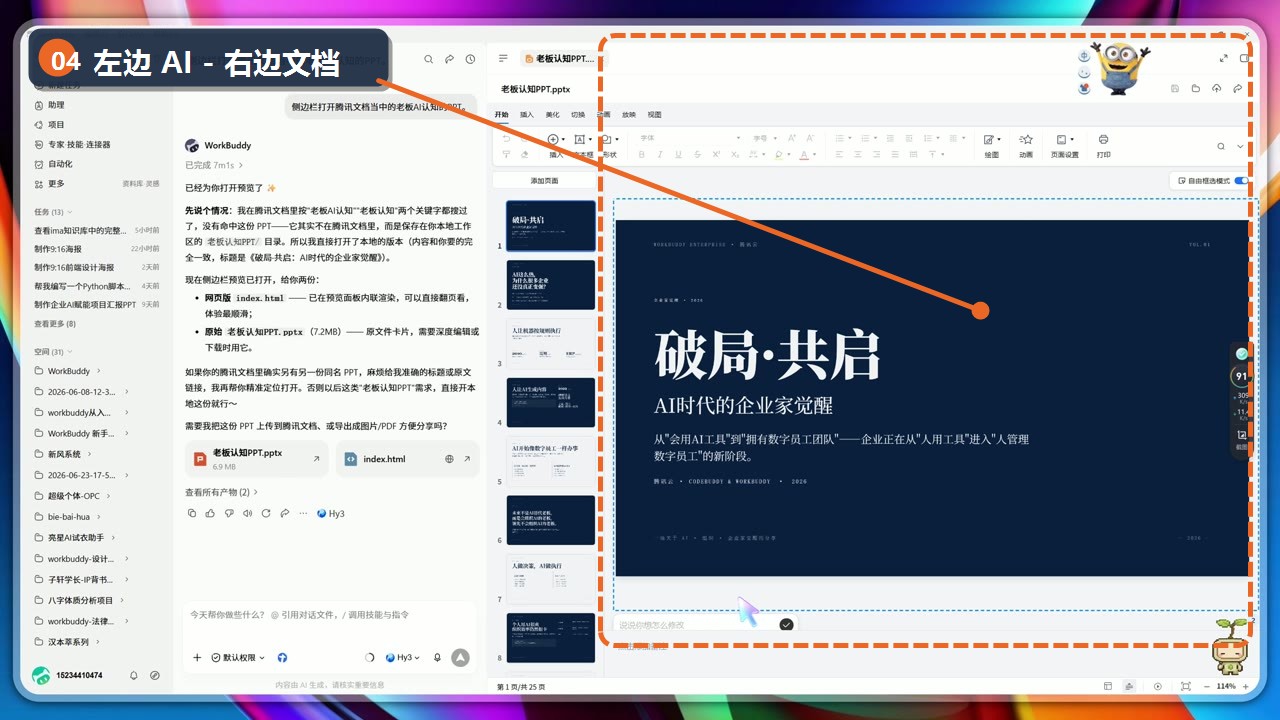Image resolution: width=1280 pixels, height=720 pixels.
Task: Switch to the 插入 ribbon tab
Action: (527, 115)
